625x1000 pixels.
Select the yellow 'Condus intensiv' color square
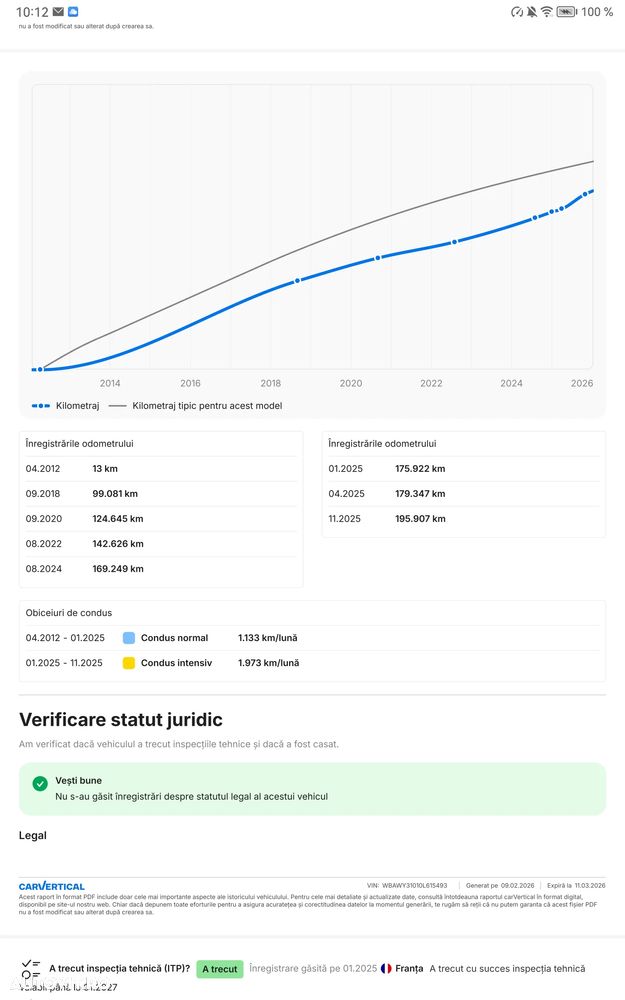(x=128, y=663)
